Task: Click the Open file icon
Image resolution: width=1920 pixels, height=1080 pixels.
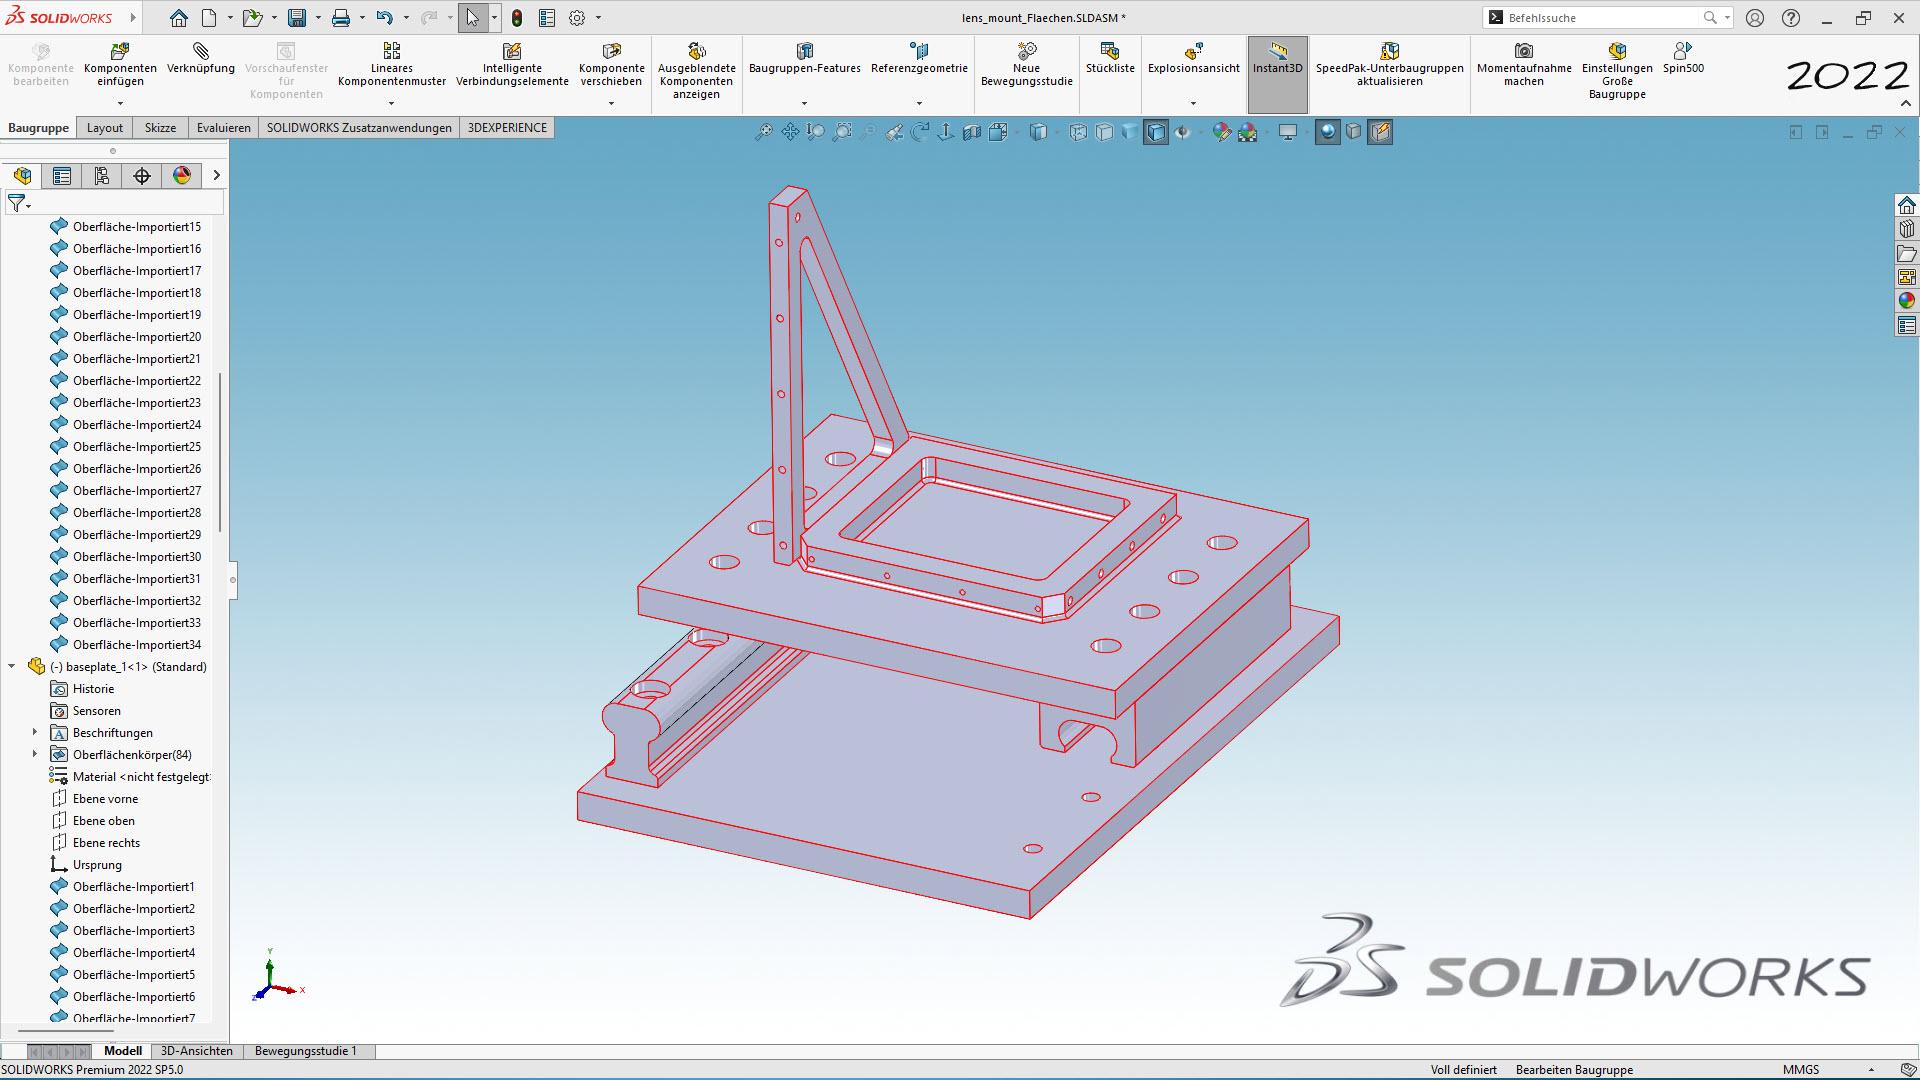Action: tap(251, 18)
